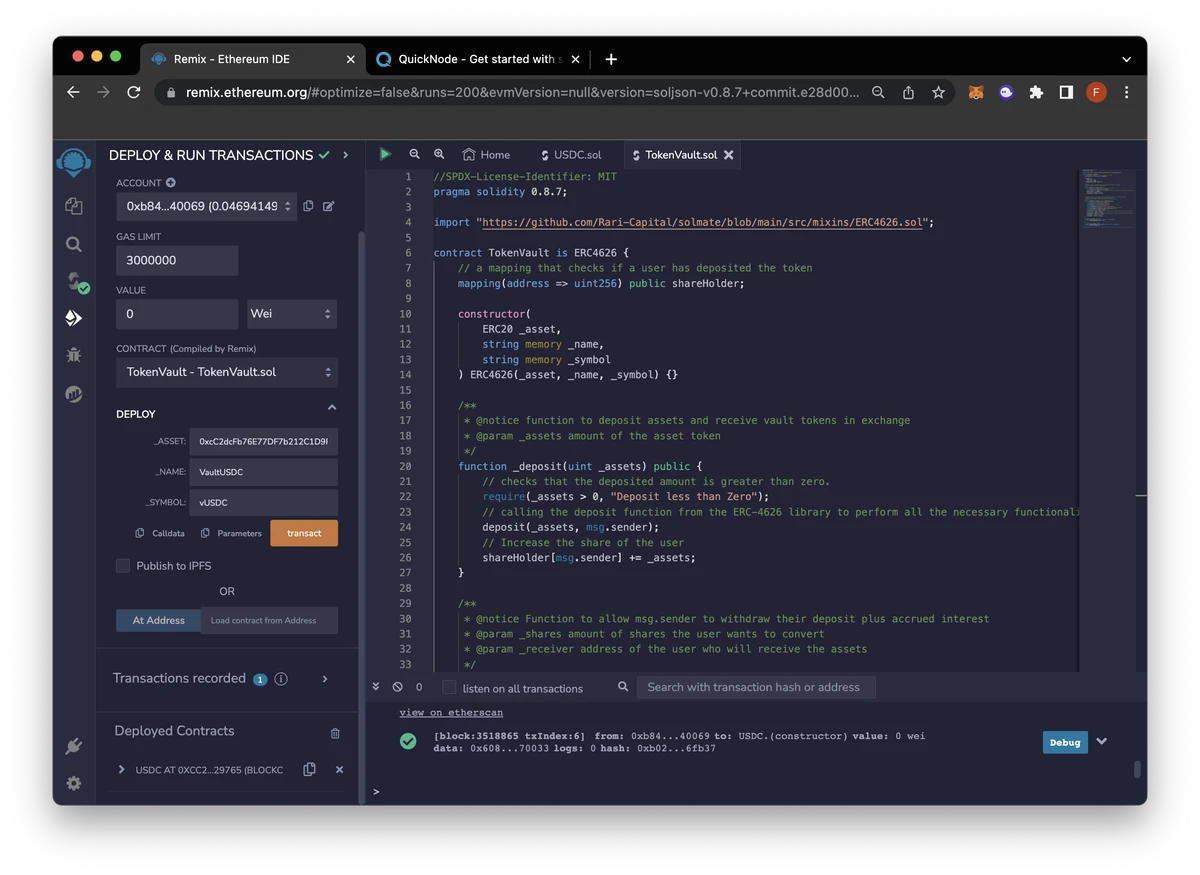
Task: Open the Debugger bug icon in sidebar
Action: pos(73,354)
